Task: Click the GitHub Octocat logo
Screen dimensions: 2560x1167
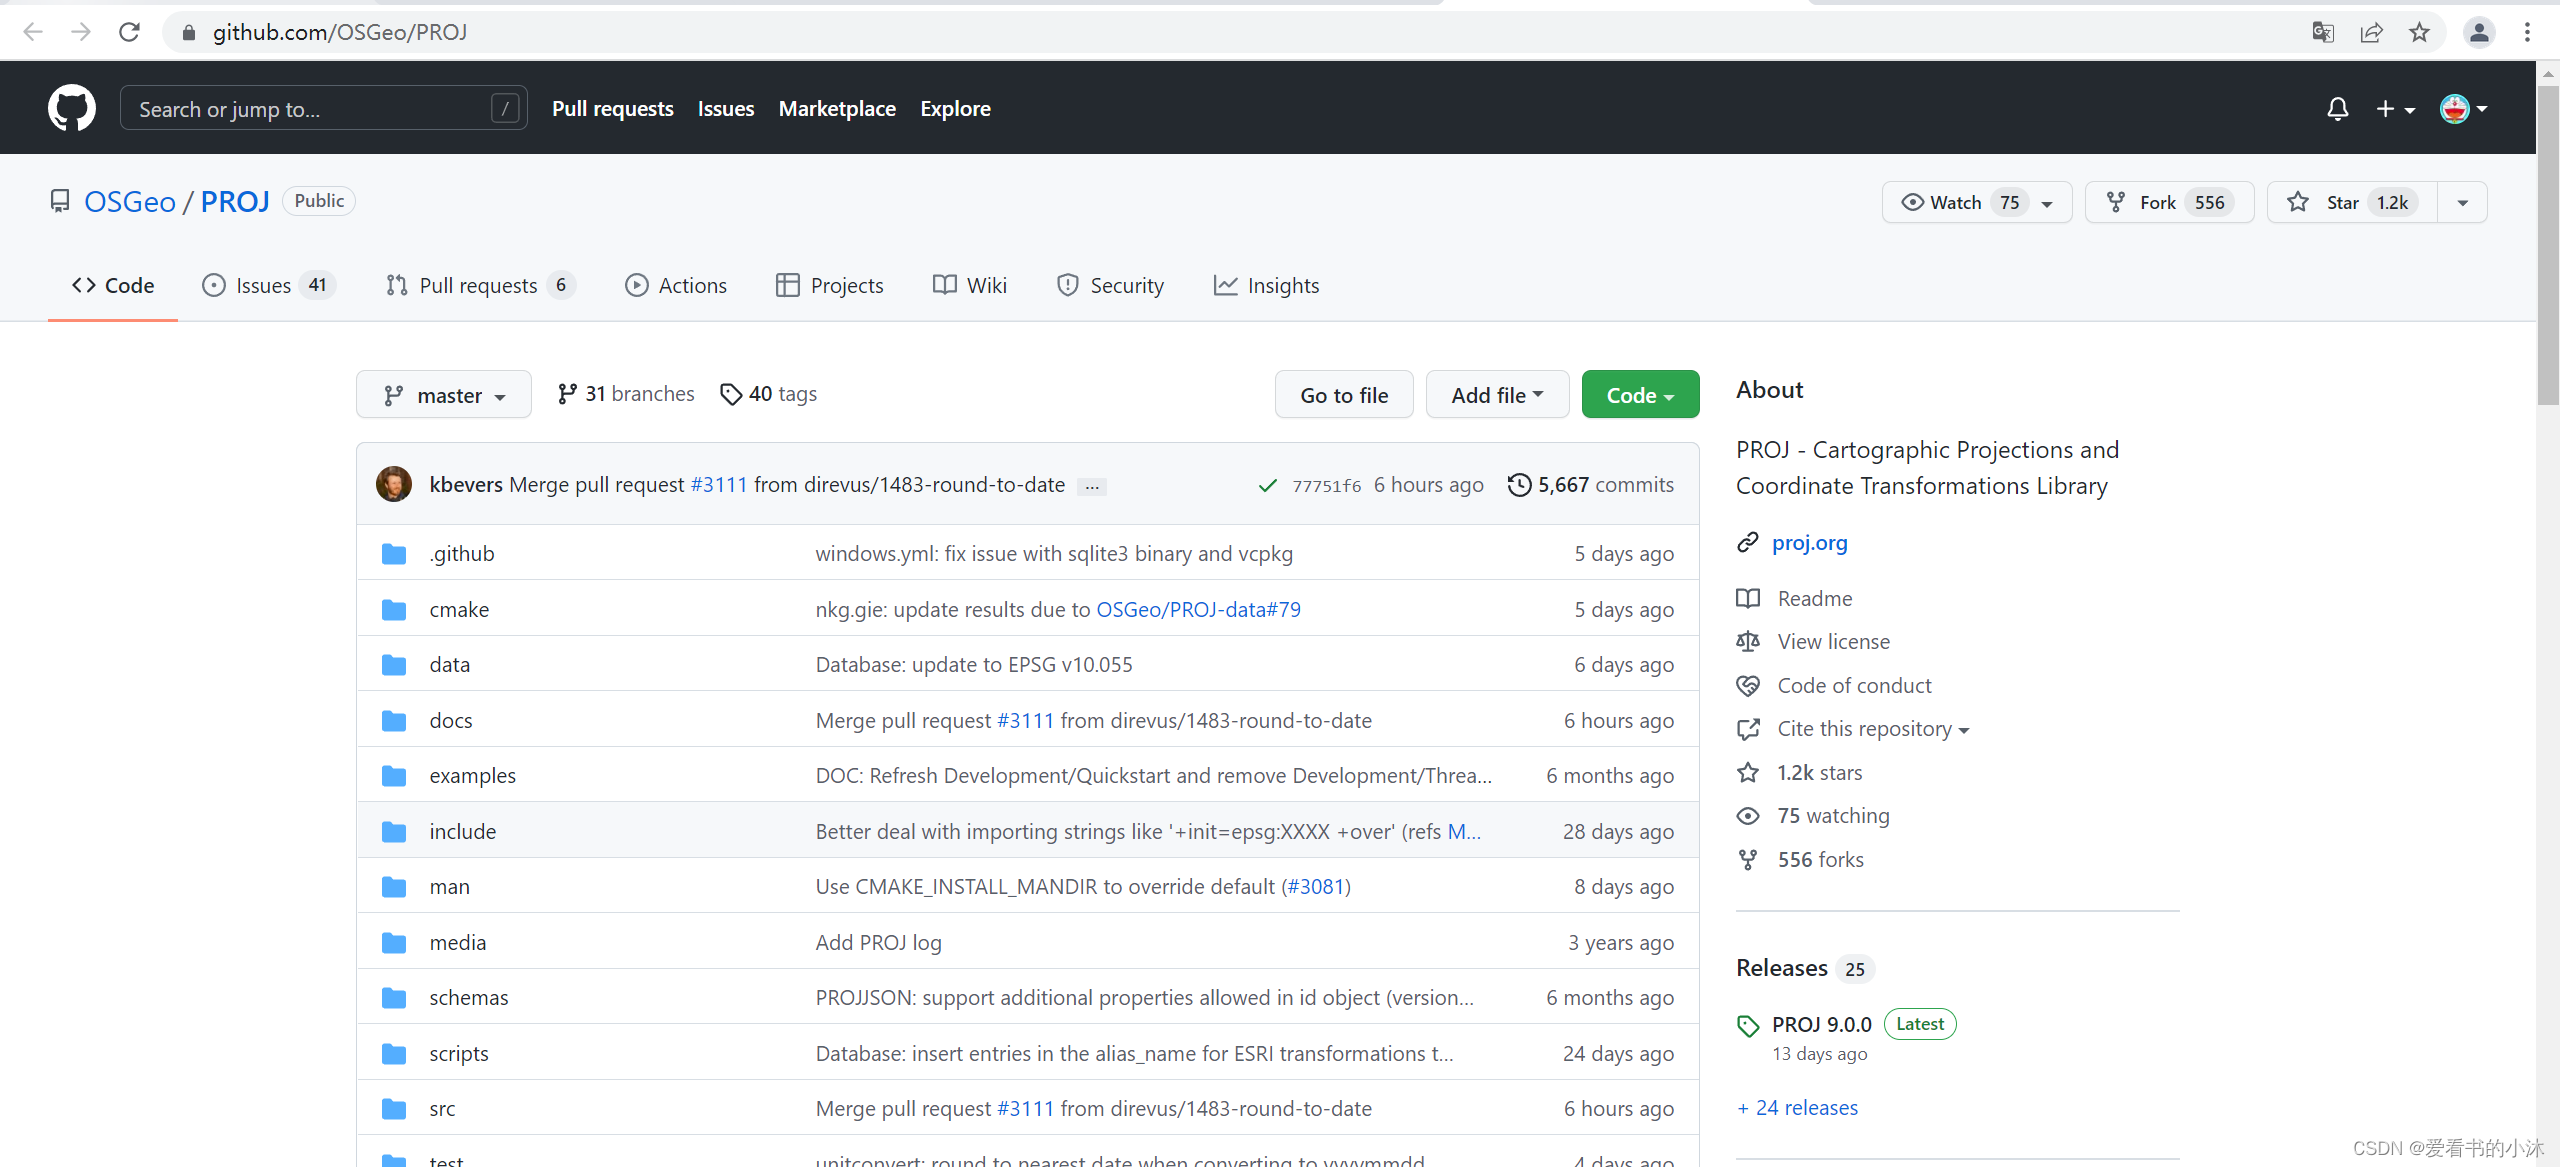Action: click(72, 108)
